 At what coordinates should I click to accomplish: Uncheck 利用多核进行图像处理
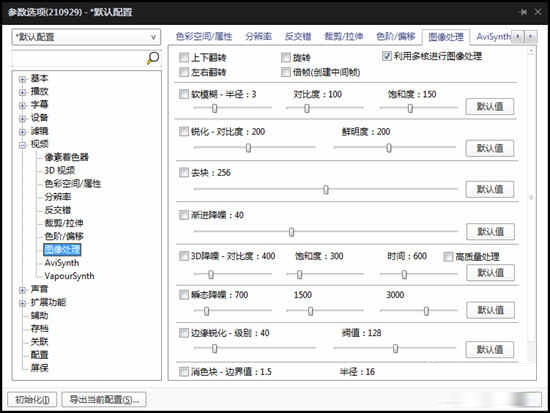pyautogui.click(x=387, y=56)
